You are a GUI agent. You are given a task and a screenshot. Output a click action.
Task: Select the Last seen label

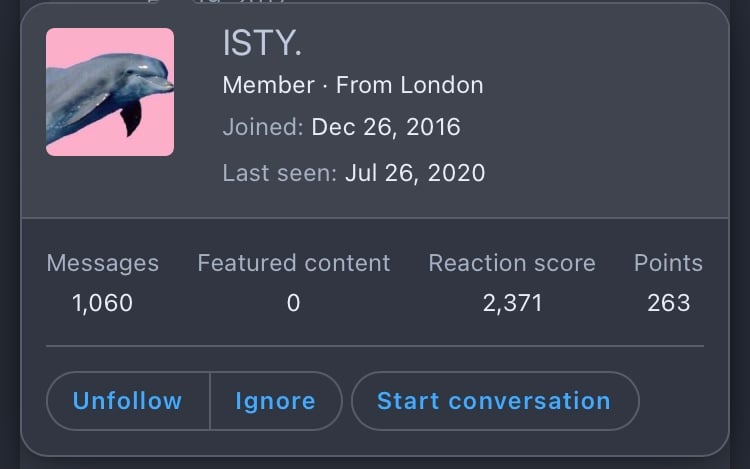280,173
